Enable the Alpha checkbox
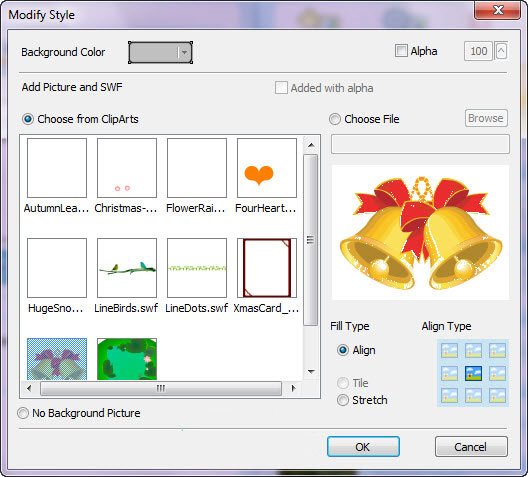This screenshot has width=528, height=477. pyautogui.click(x=401, y=51)
